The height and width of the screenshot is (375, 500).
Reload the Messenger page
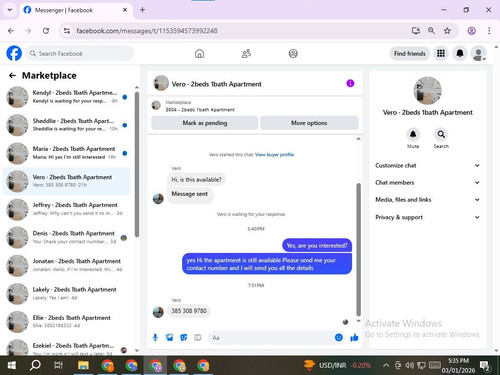[46, 31]
